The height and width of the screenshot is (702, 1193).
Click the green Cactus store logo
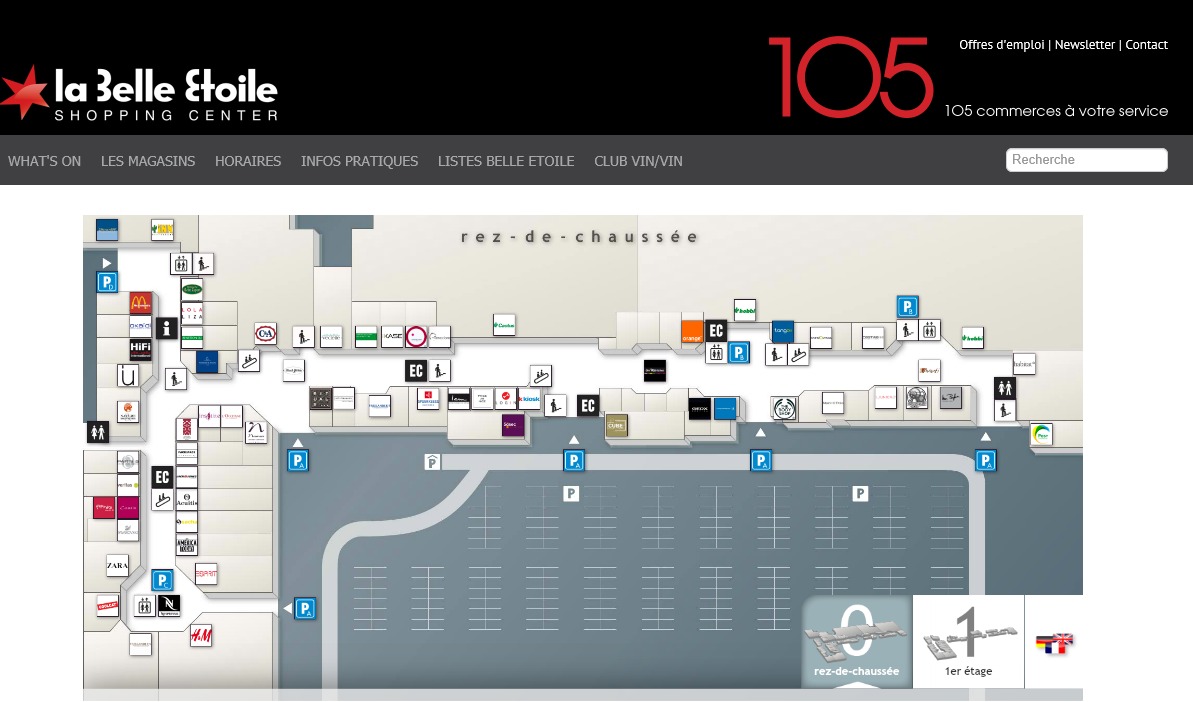coord(504,325)
